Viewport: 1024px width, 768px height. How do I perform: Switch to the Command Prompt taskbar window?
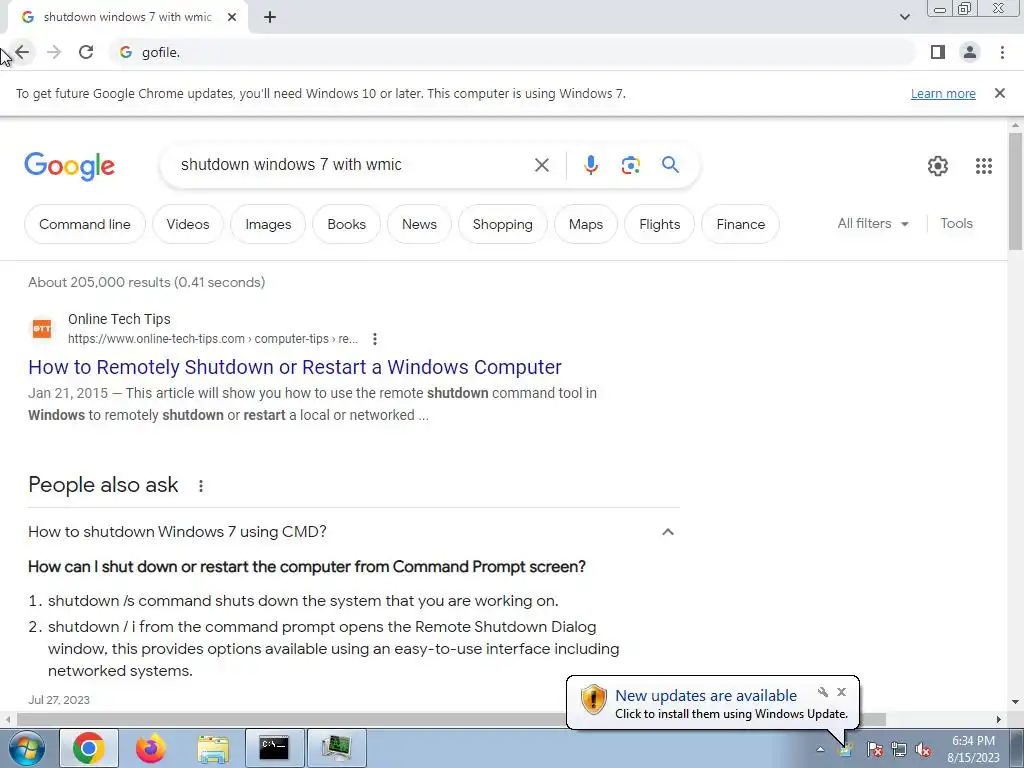coord(274,748)
